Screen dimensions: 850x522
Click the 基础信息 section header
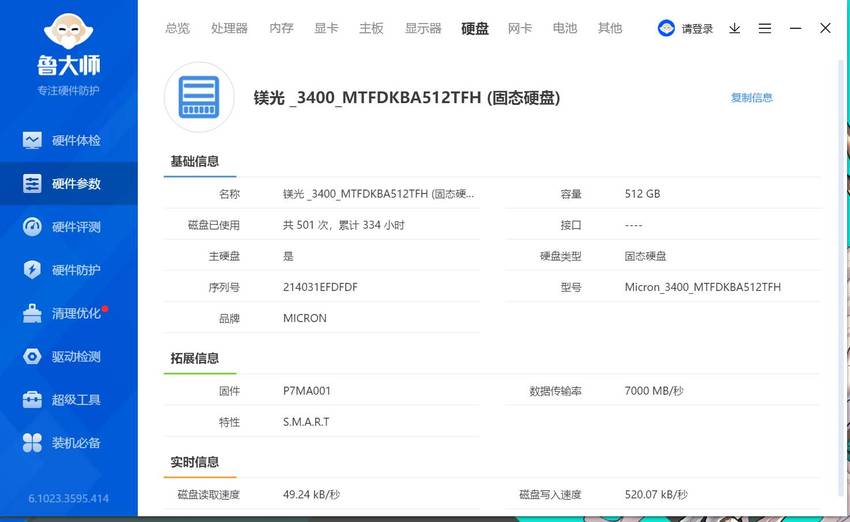195,161
